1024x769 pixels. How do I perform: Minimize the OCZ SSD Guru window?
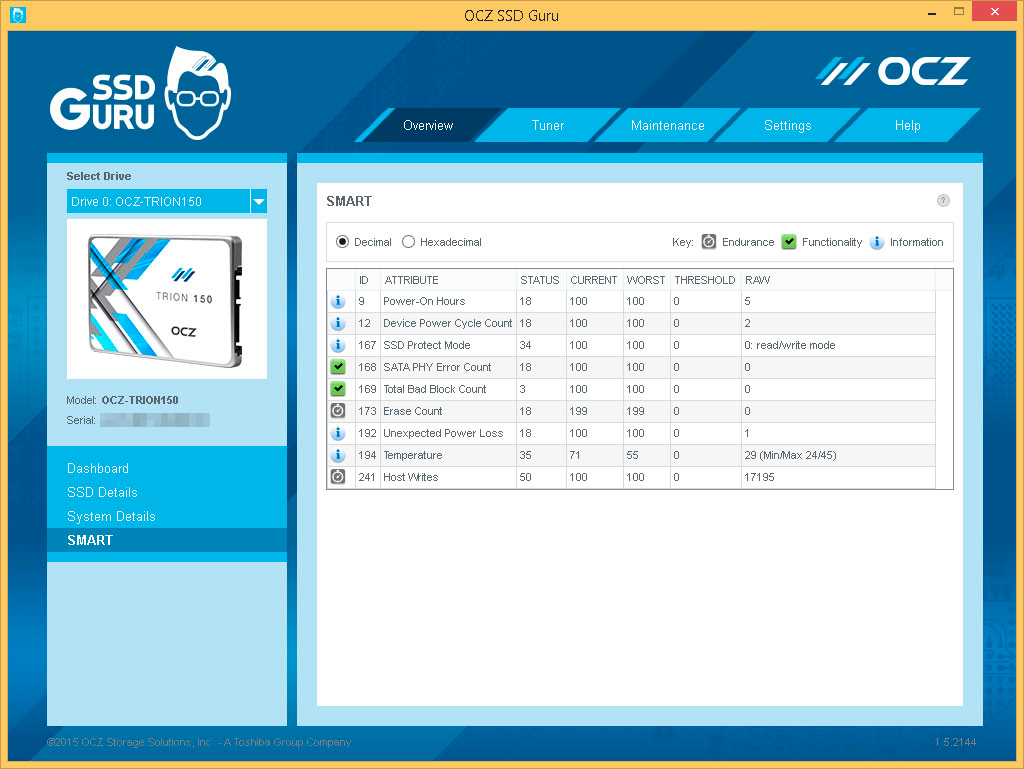[932, 12]
